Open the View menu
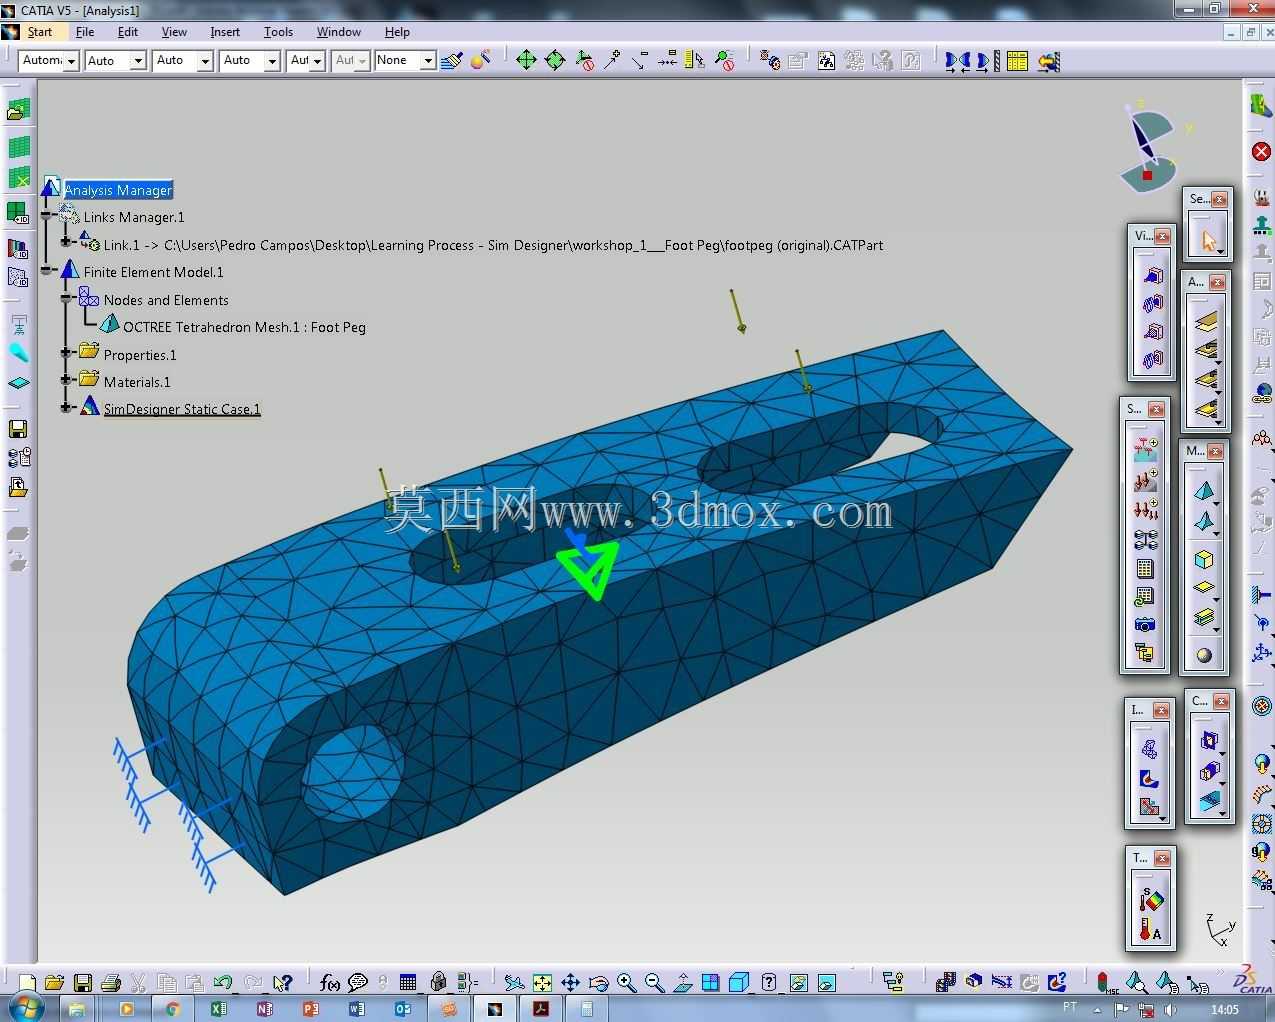The height and width of the screenshot is (1022, 1275). point(174,32)
